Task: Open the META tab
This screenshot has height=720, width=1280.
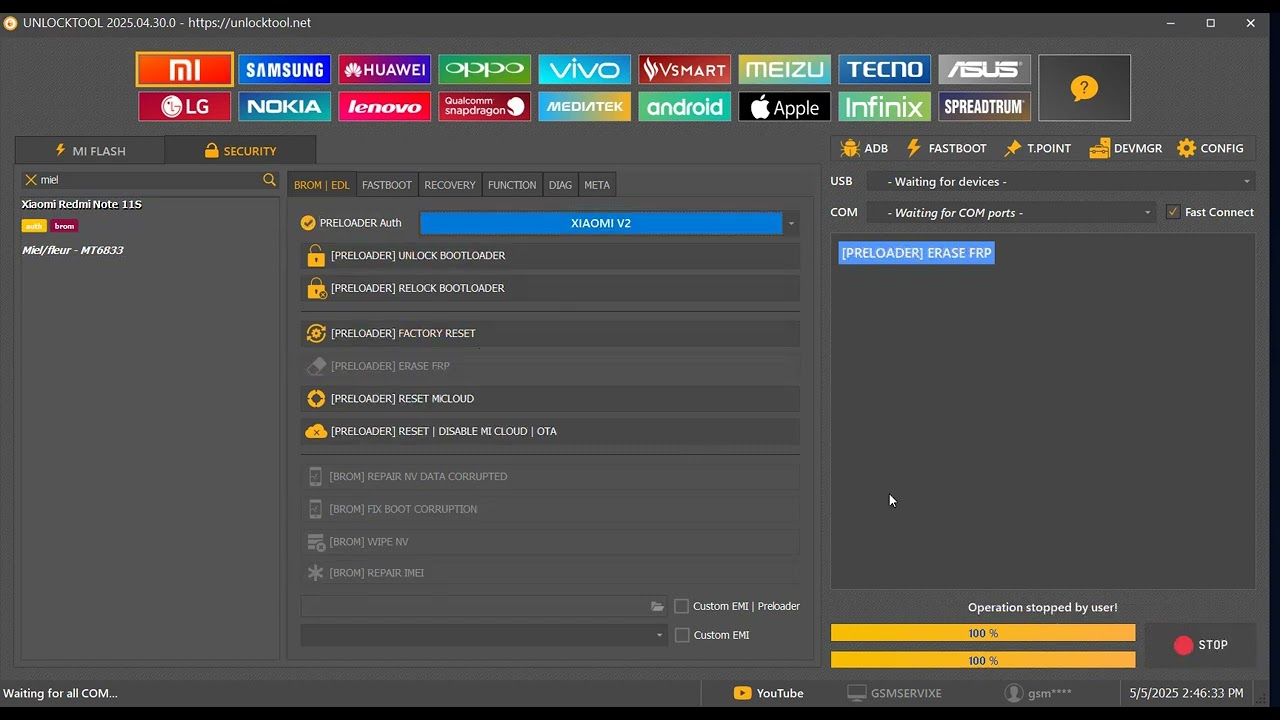Action: (597, 185)
